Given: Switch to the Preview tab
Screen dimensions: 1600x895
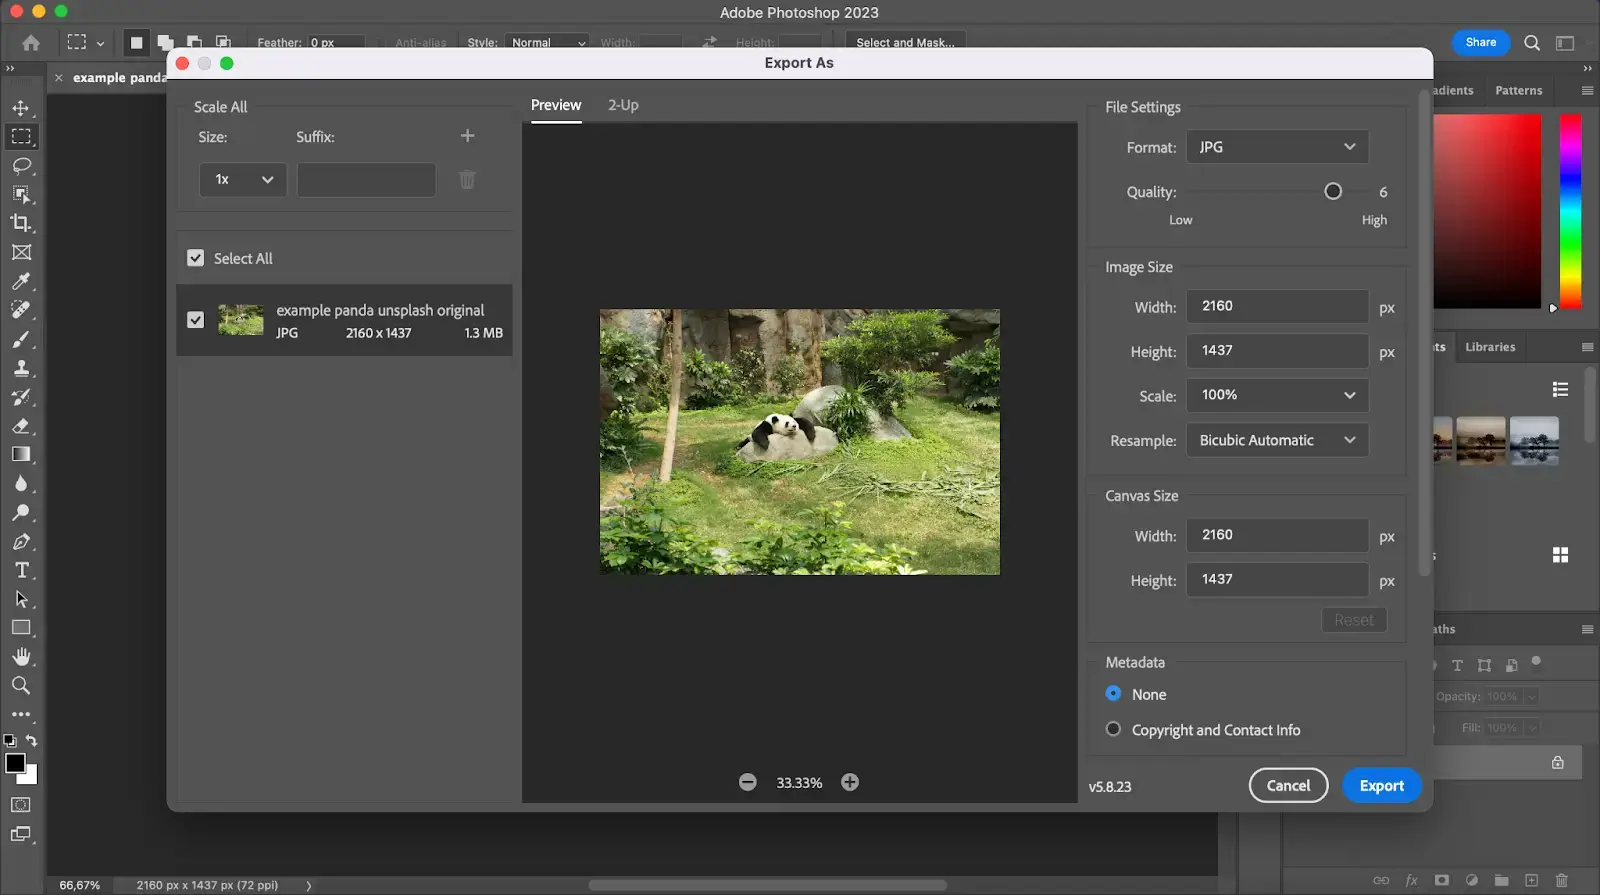Looking at the screenshot, I should pos(556,105).
